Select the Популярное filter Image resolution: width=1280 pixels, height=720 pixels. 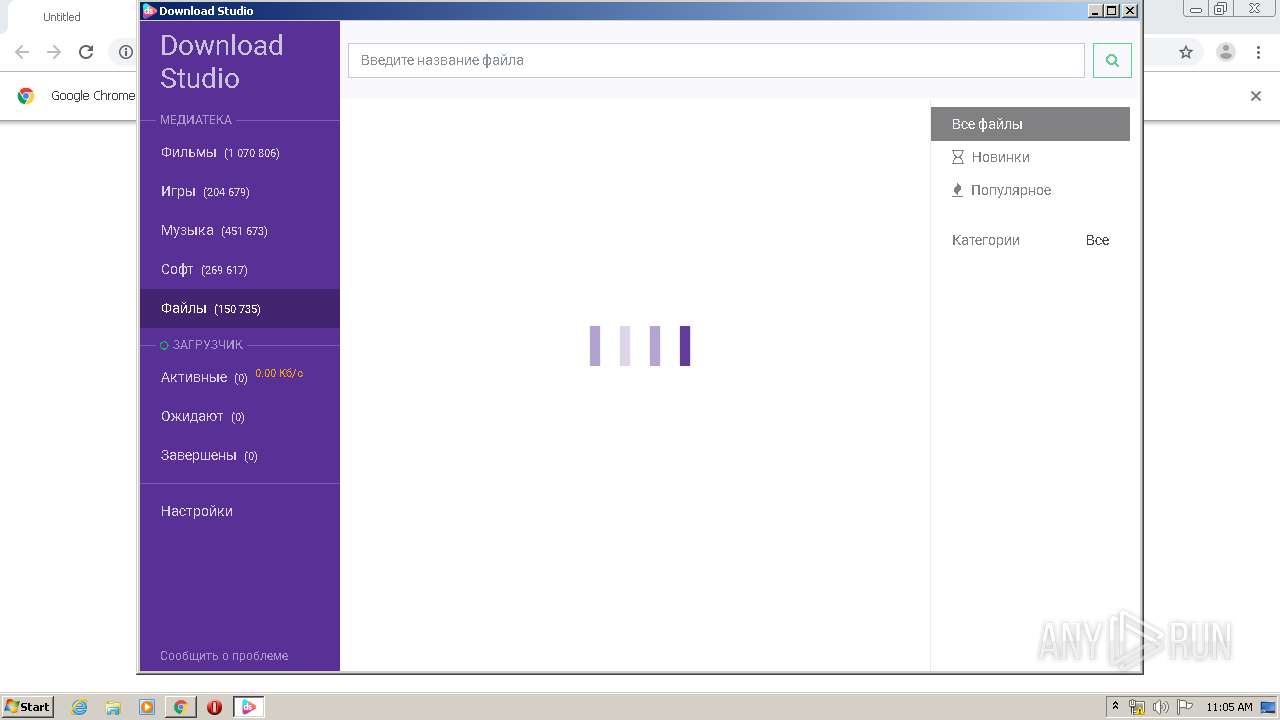click(1030, 190)
